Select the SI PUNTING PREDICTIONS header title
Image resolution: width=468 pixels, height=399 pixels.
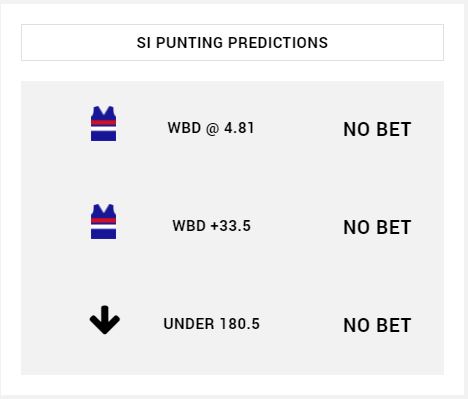[x=232, y=43]
